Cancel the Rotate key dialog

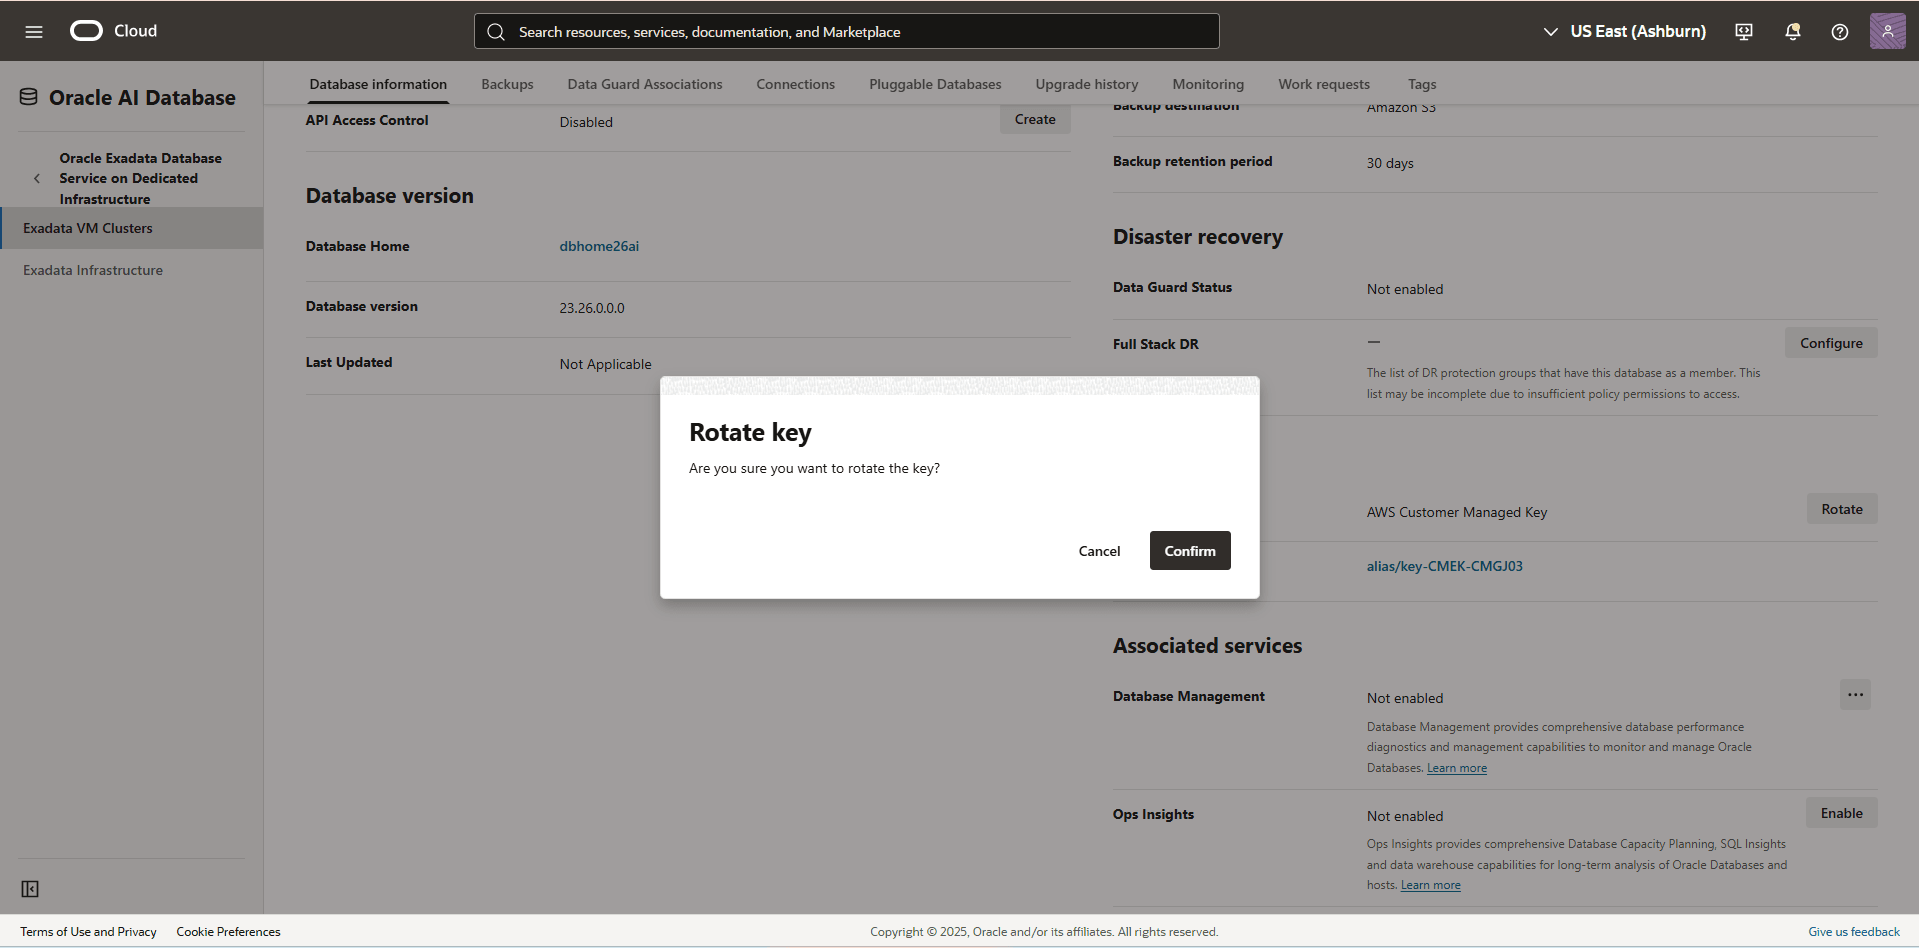(1099, 550)
